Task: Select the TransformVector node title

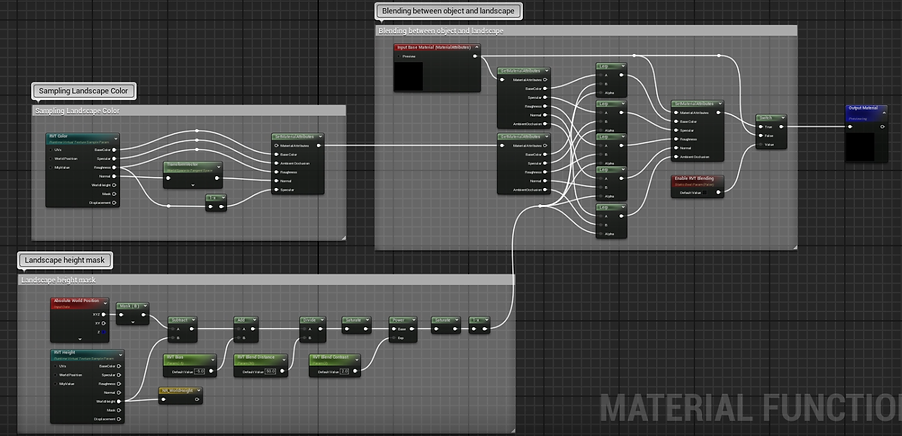Action: [x=182, y=165]
